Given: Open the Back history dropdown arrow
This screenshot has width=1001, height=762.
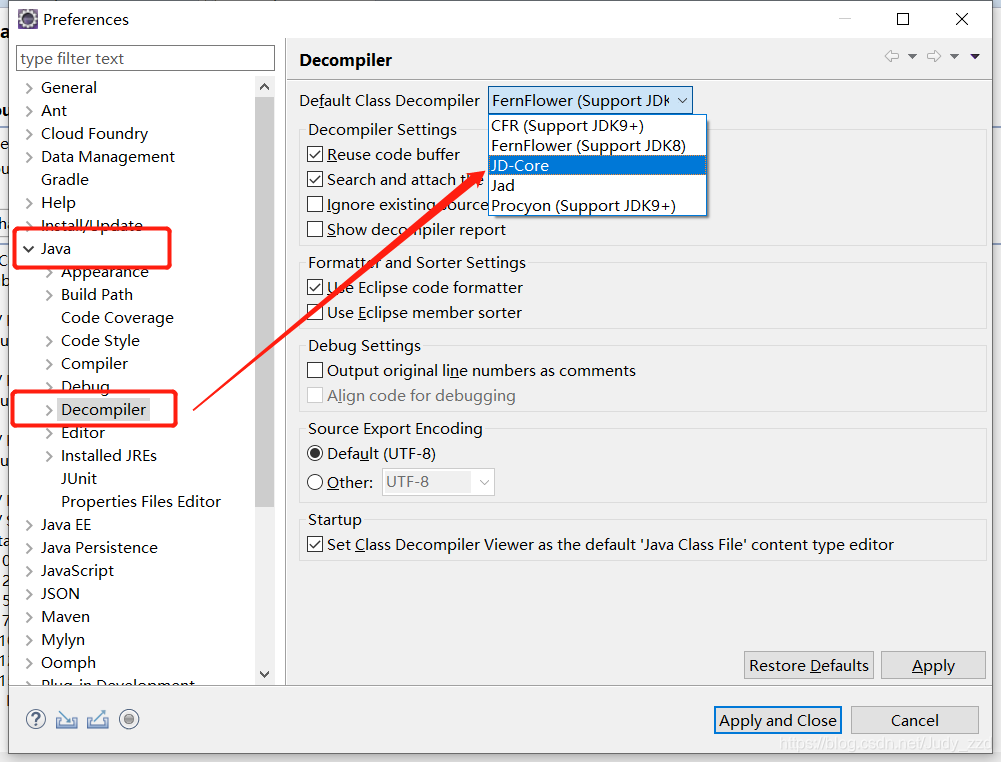Looking at the screenshot, I should (912, 57).
